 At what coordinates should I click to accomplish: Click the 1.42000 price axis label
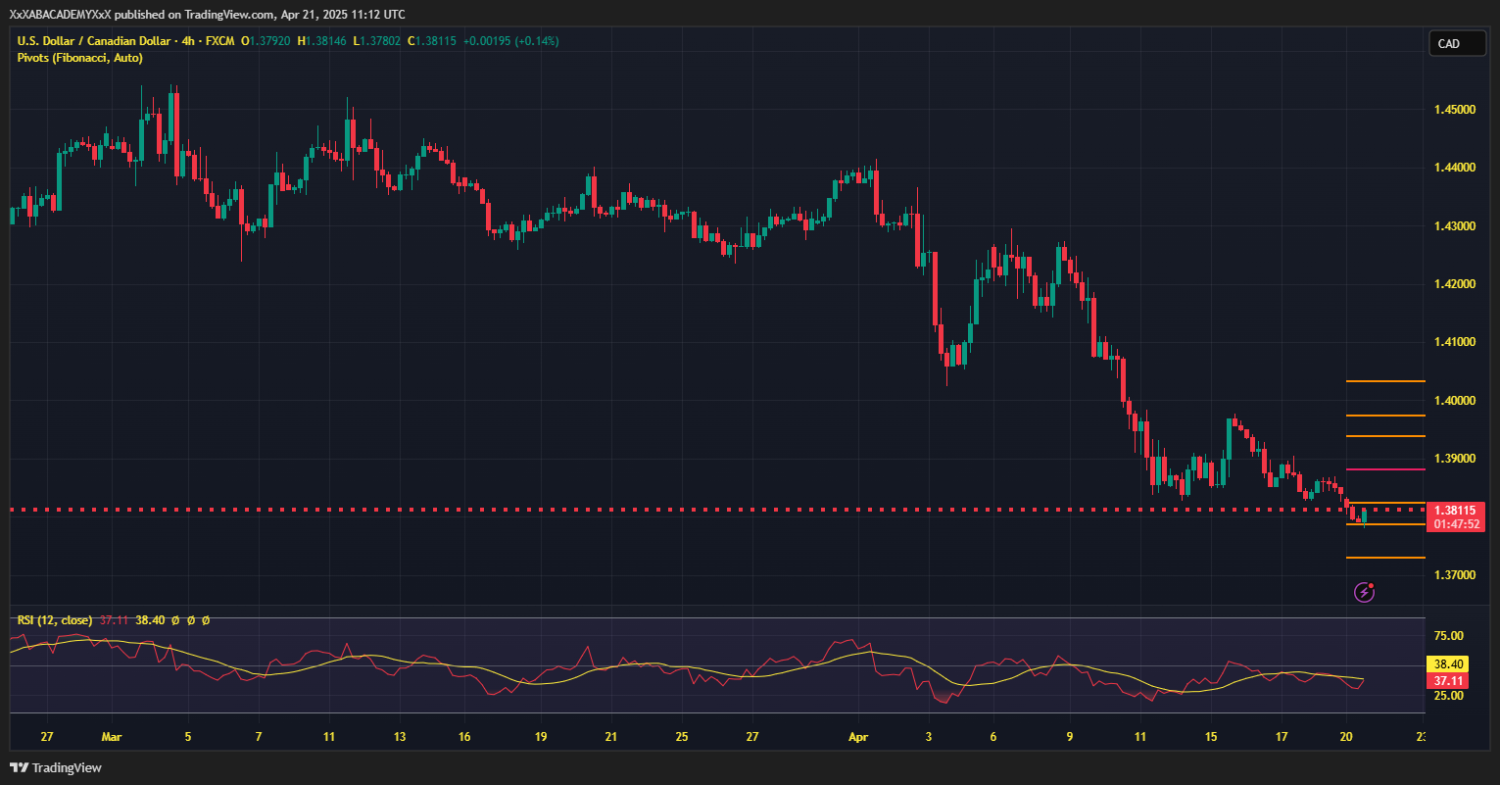click(x=1454, y=284)
